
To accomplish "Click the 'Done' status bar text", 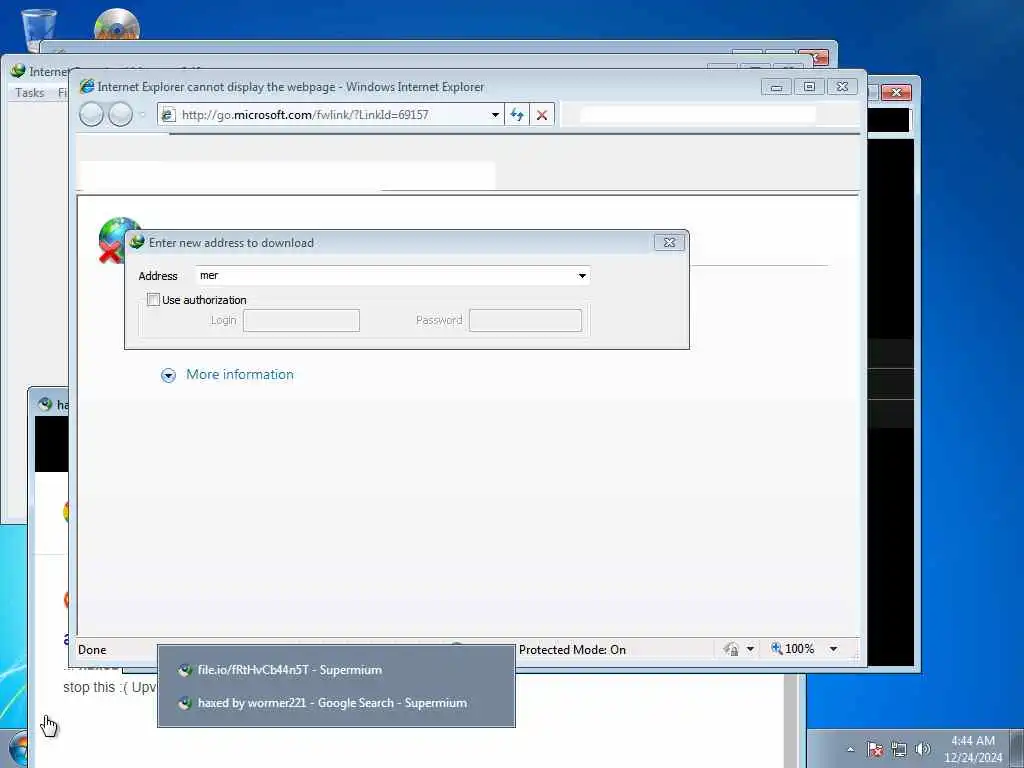I will point(92,650).
